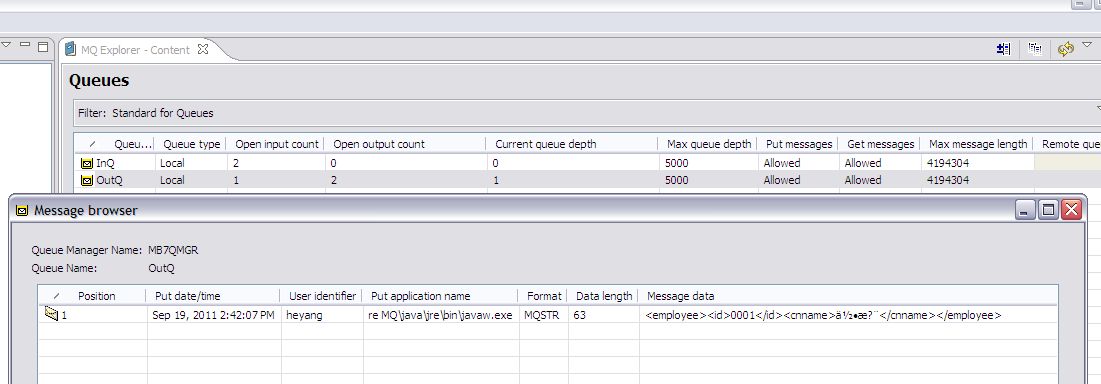Viewport: 1101px width, 384px height.
Task: Click the Max queue depth column header
Action: click(x=708, y=144)
